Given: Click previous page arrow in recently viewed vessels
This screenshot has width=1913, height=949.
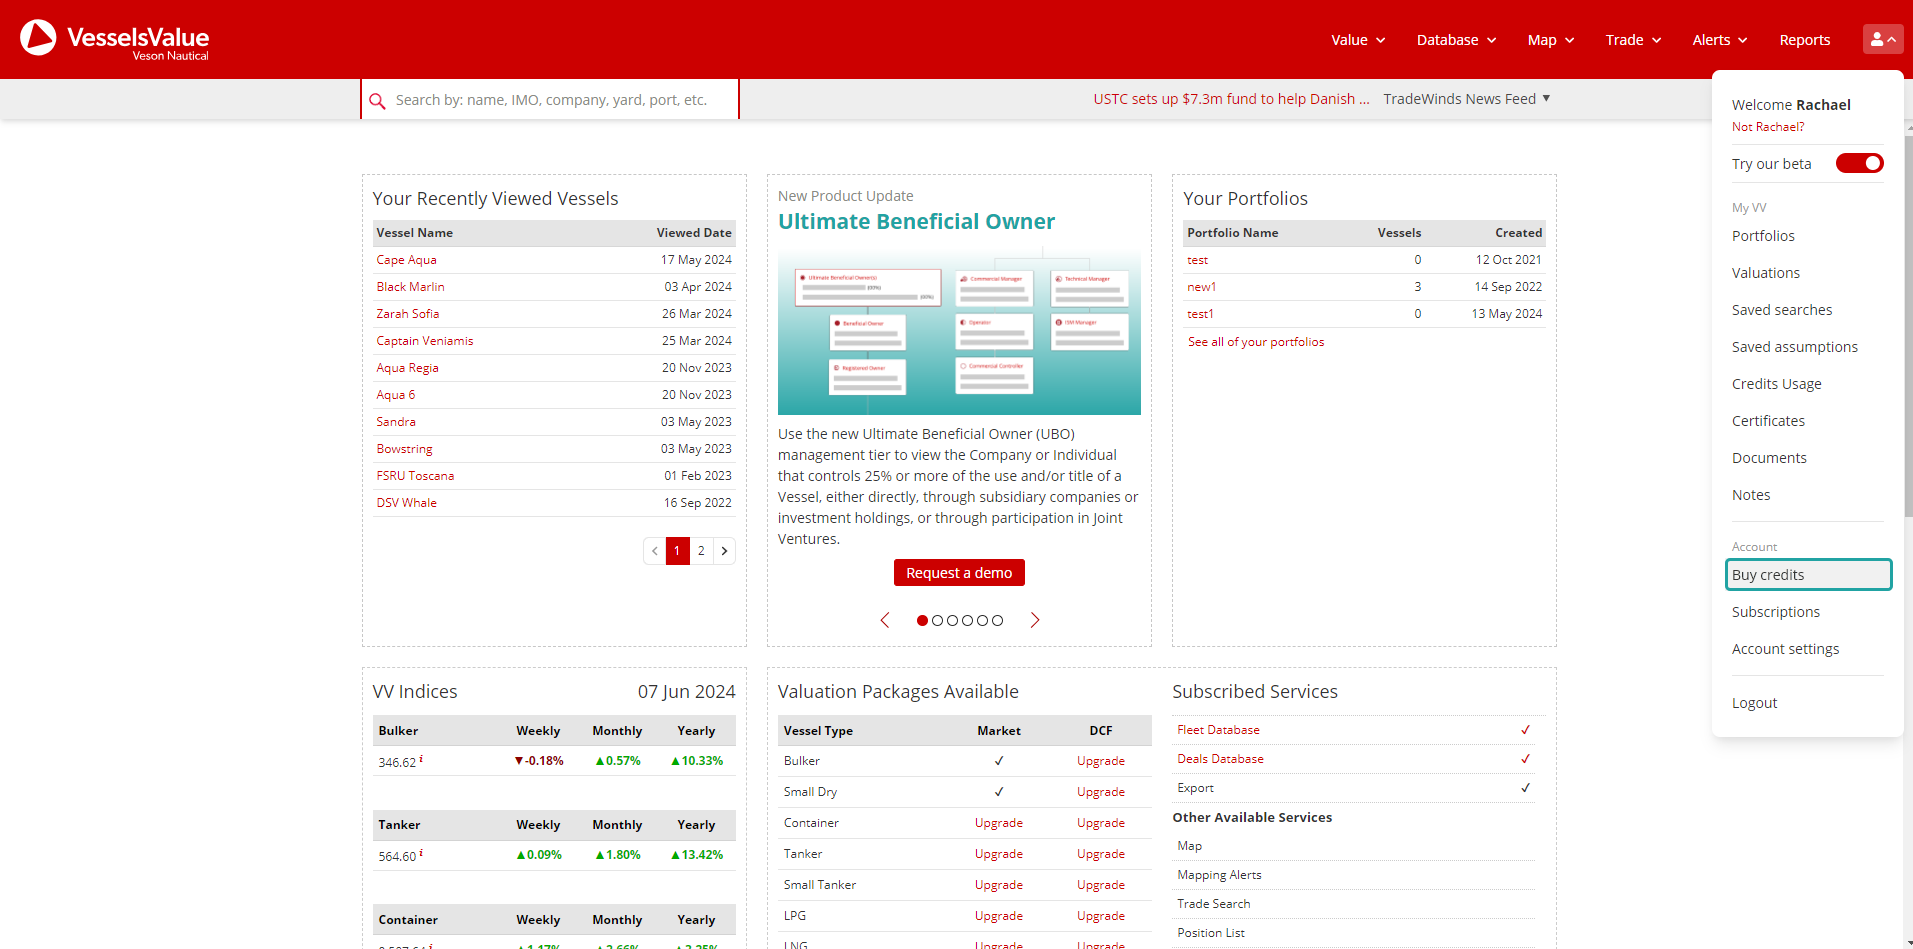Looking at the screenshot, I should tap(655, 551).
